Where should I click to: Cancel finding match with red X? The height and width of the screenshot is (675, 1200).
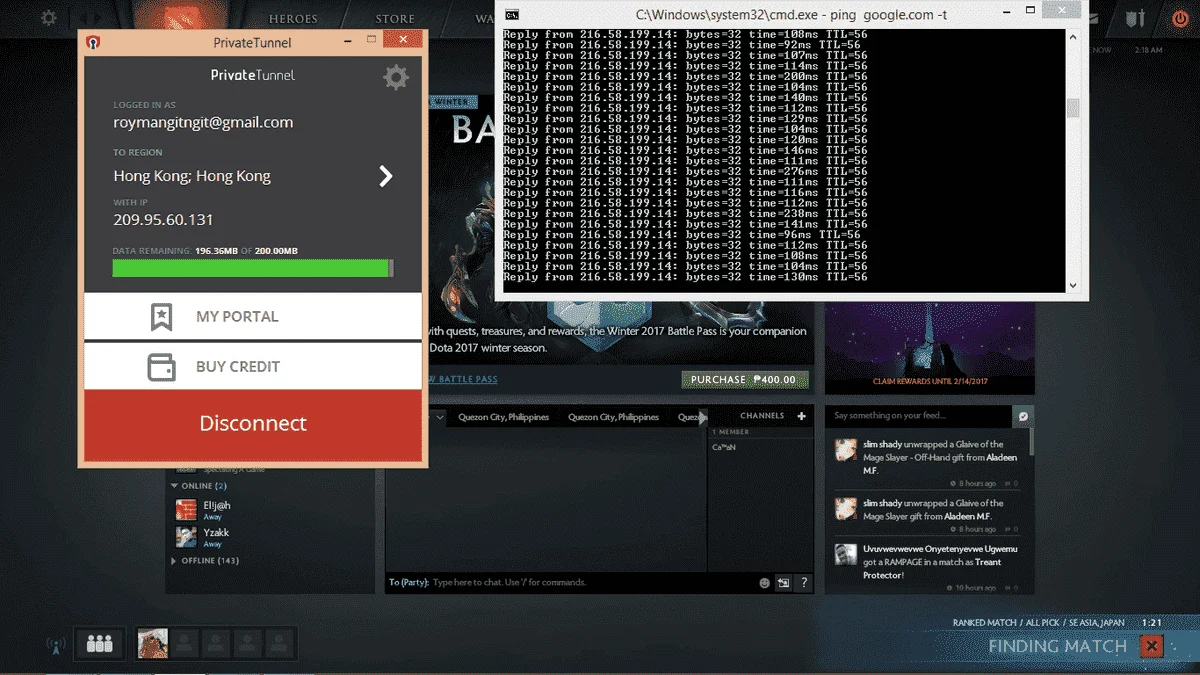[1152, 646]
